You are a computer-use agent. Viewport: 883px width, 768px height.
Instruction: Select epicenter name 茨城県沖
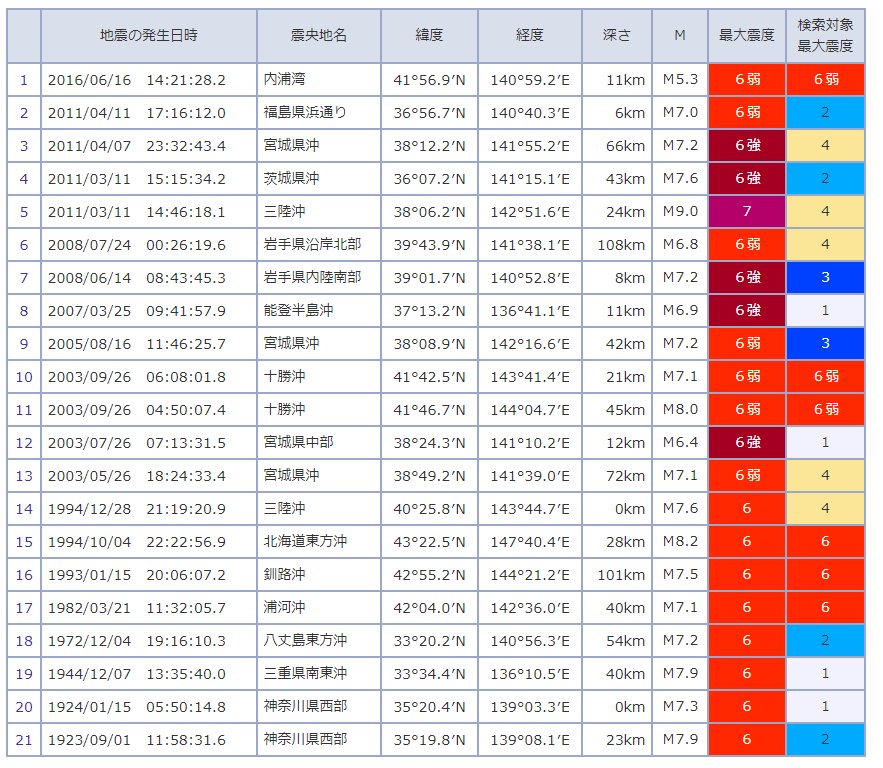click(291, 178)
